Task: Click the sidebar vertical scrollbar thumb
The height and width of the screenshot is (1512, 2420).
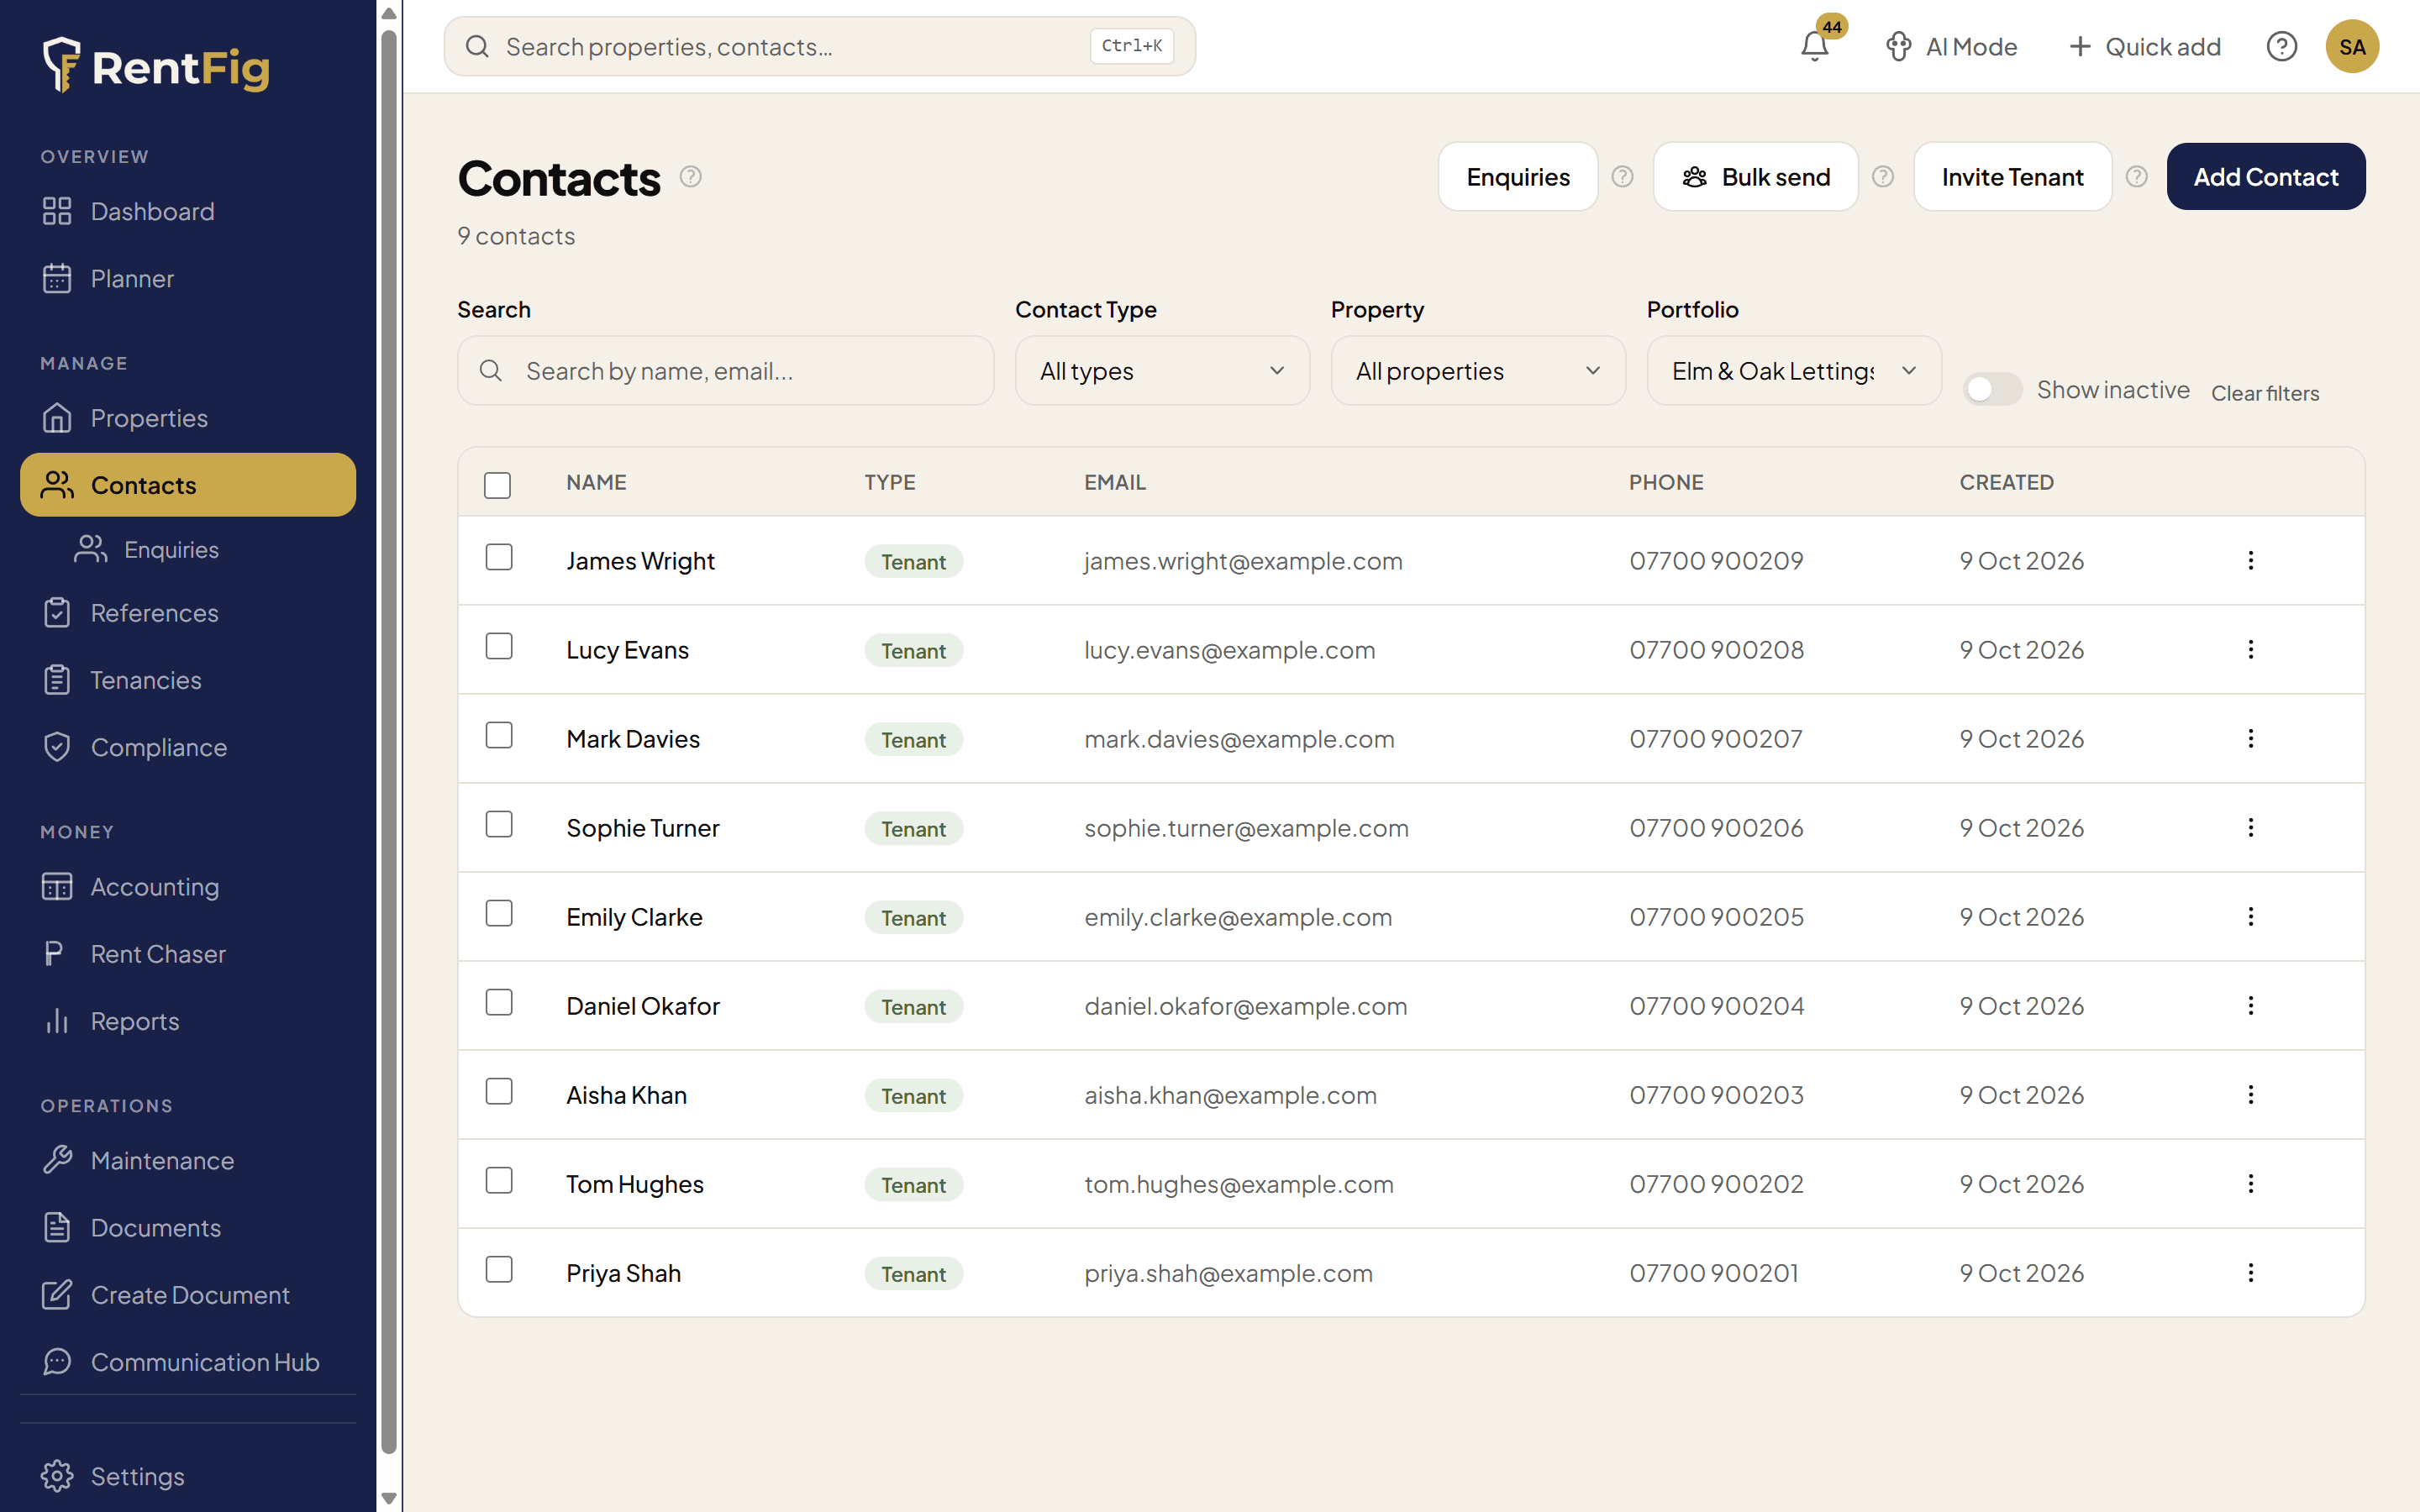Action: tap(389, 740)
